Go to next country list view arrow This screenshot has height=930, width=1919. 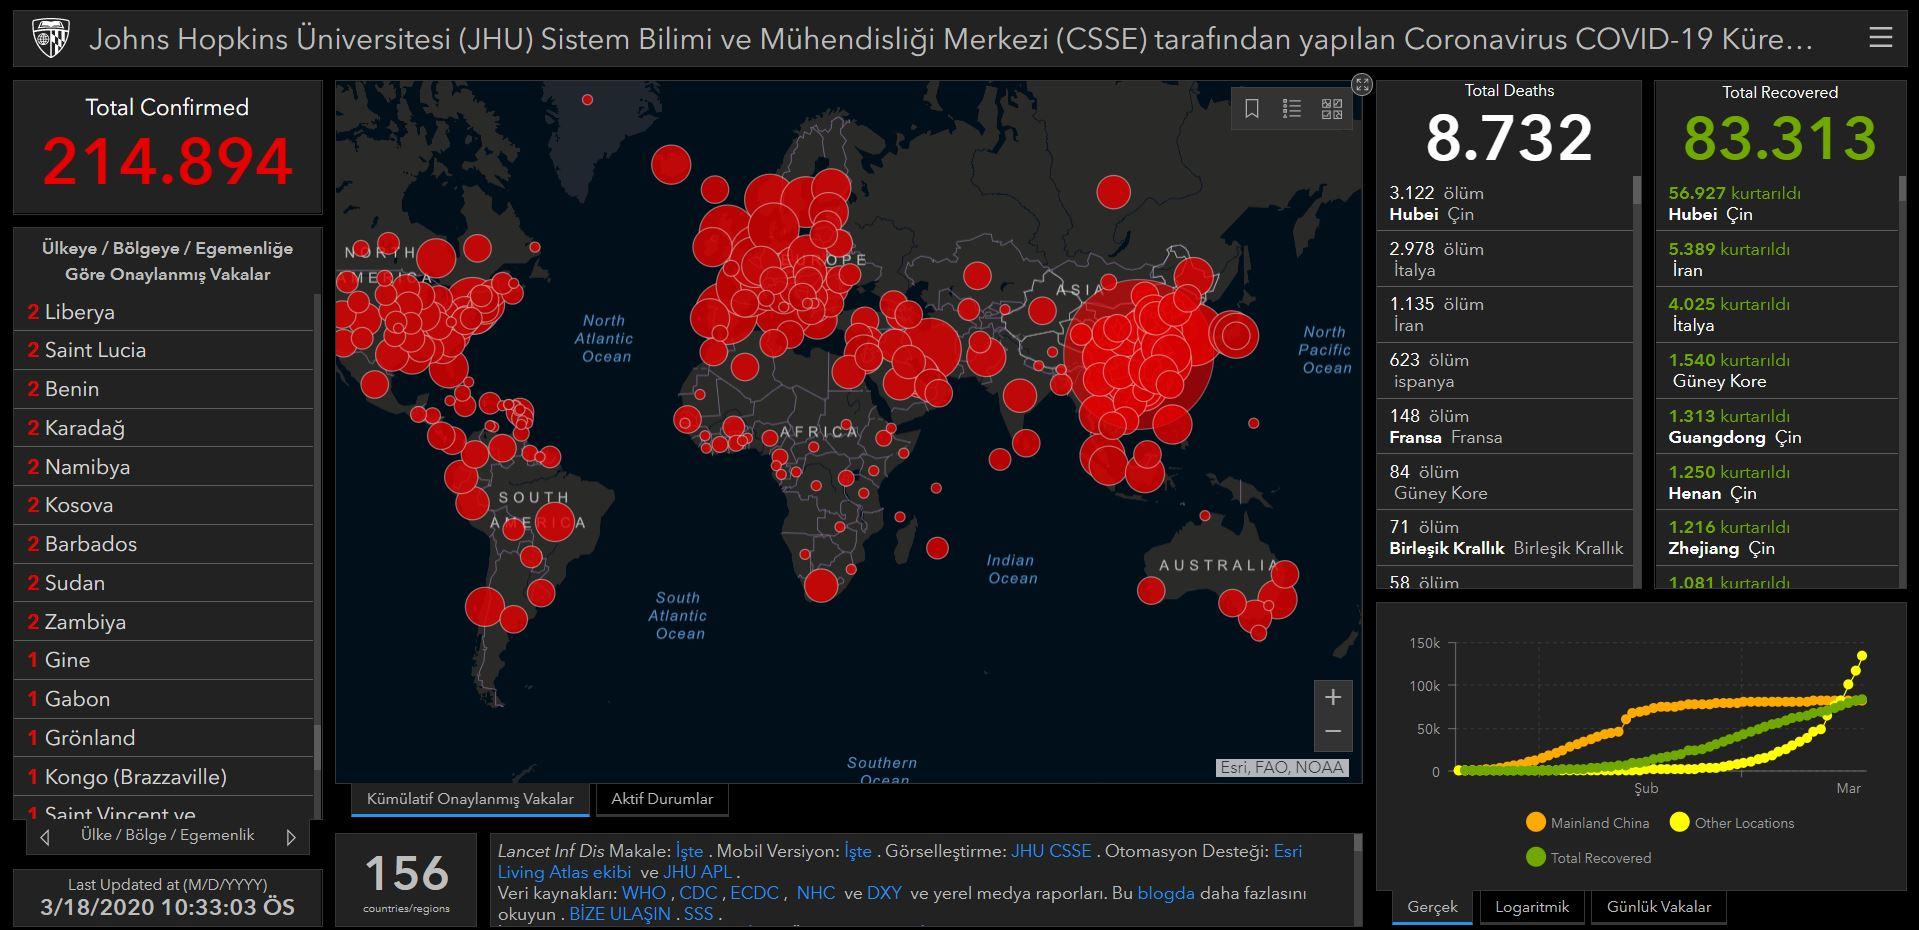click(x=291, y=837)
